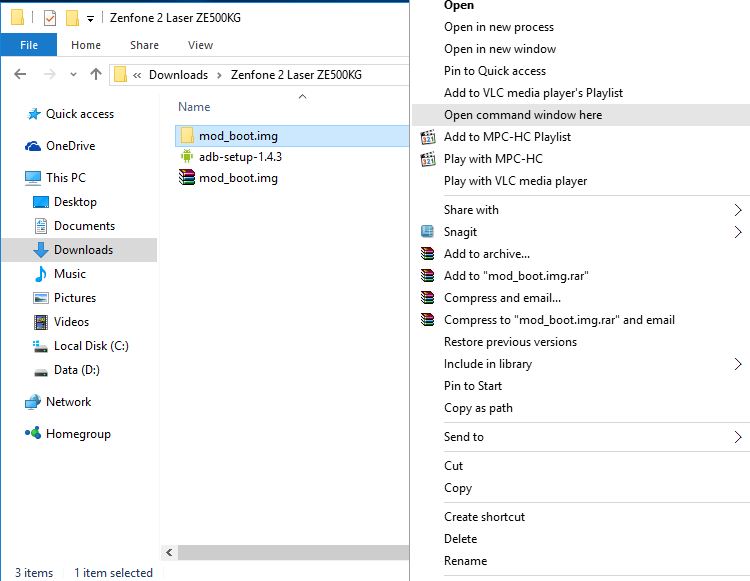Click the Music note icon
This screenshot has height=581, width=750.
[41, 274]
